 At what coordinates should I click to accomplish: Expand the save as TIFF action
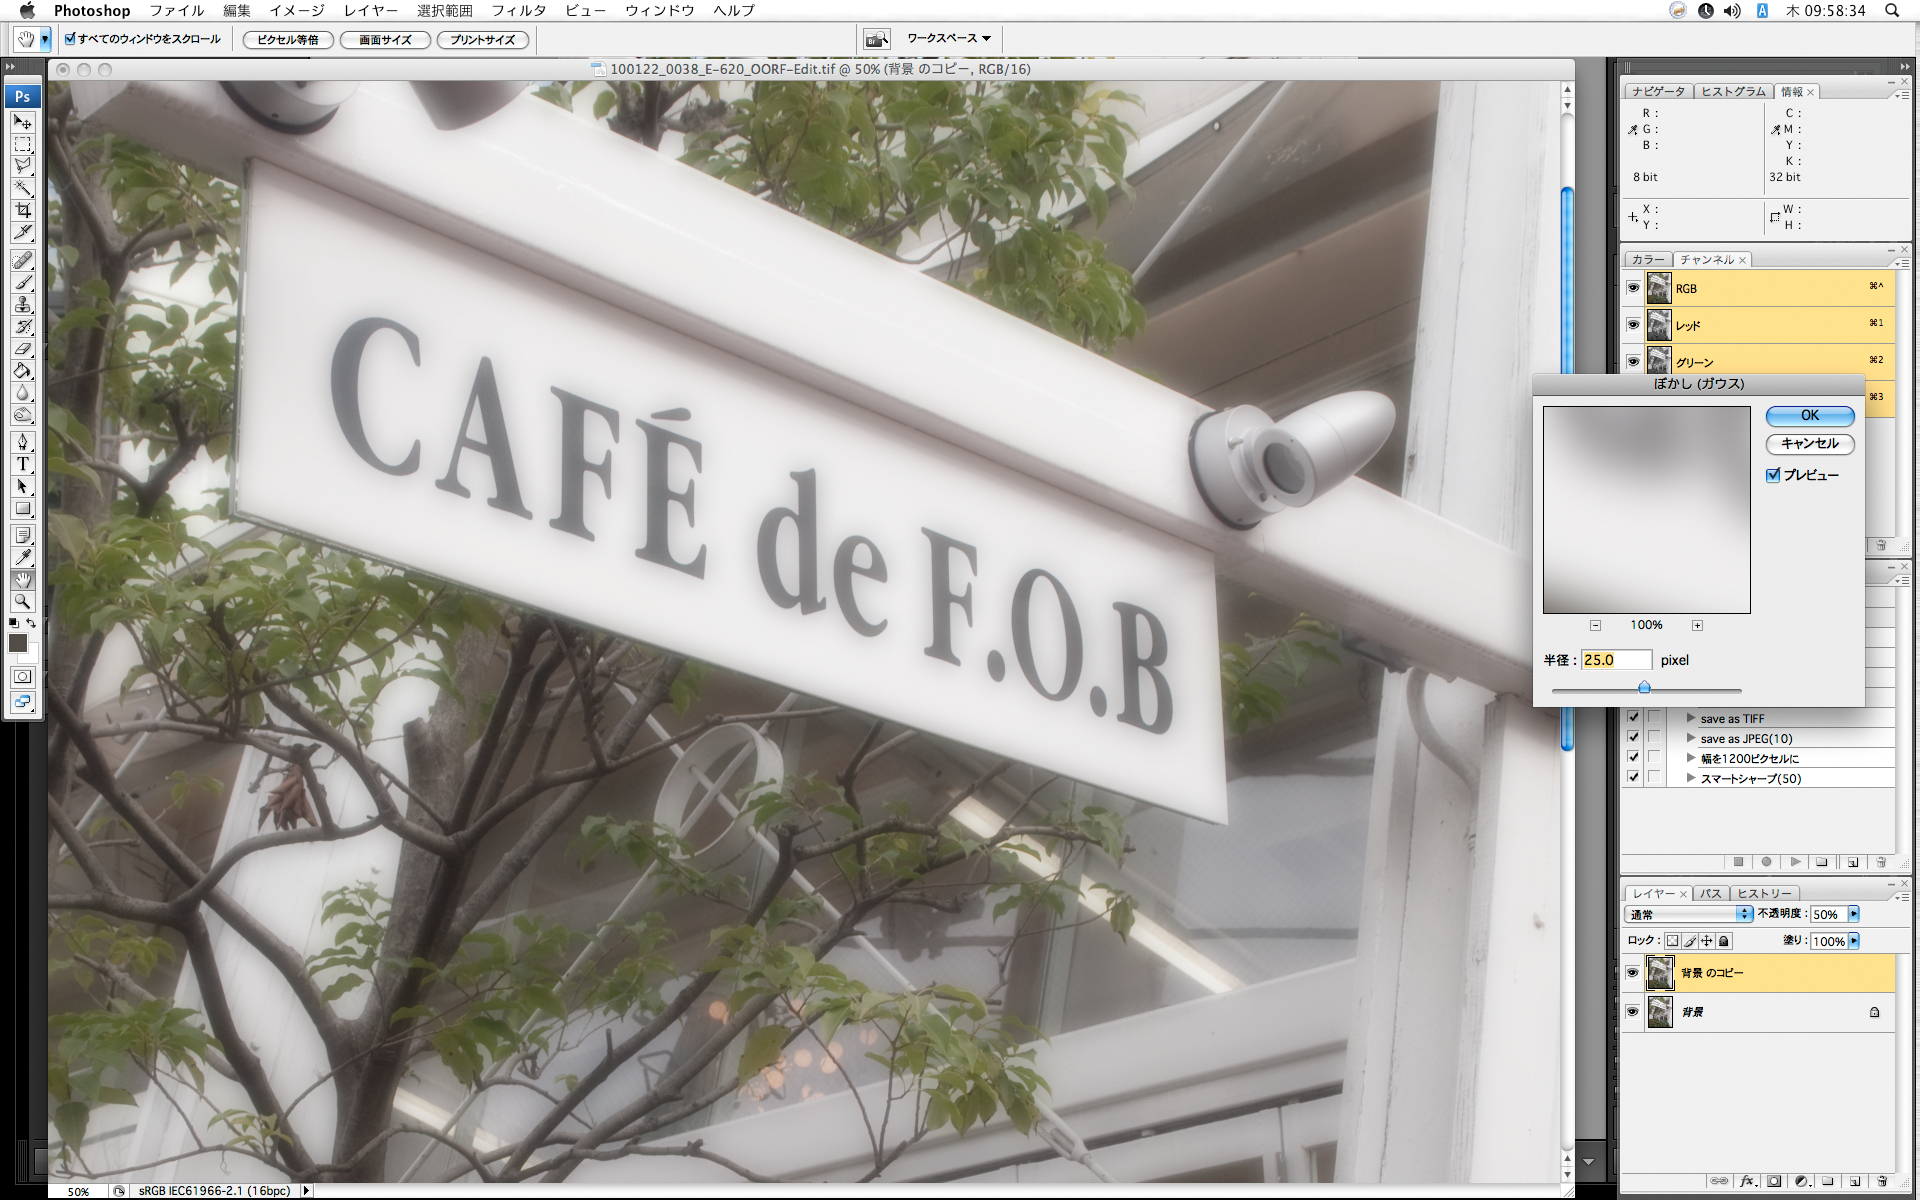tap(1691, 718)
